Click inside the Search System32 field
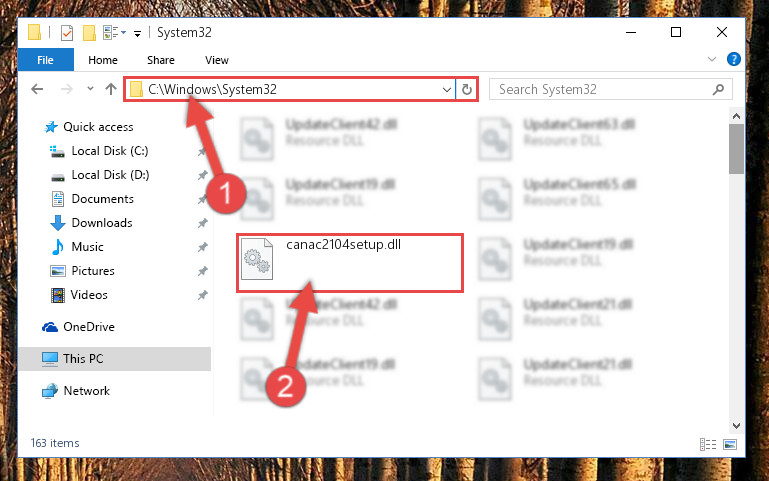769x481 pixels. point(603,89)
